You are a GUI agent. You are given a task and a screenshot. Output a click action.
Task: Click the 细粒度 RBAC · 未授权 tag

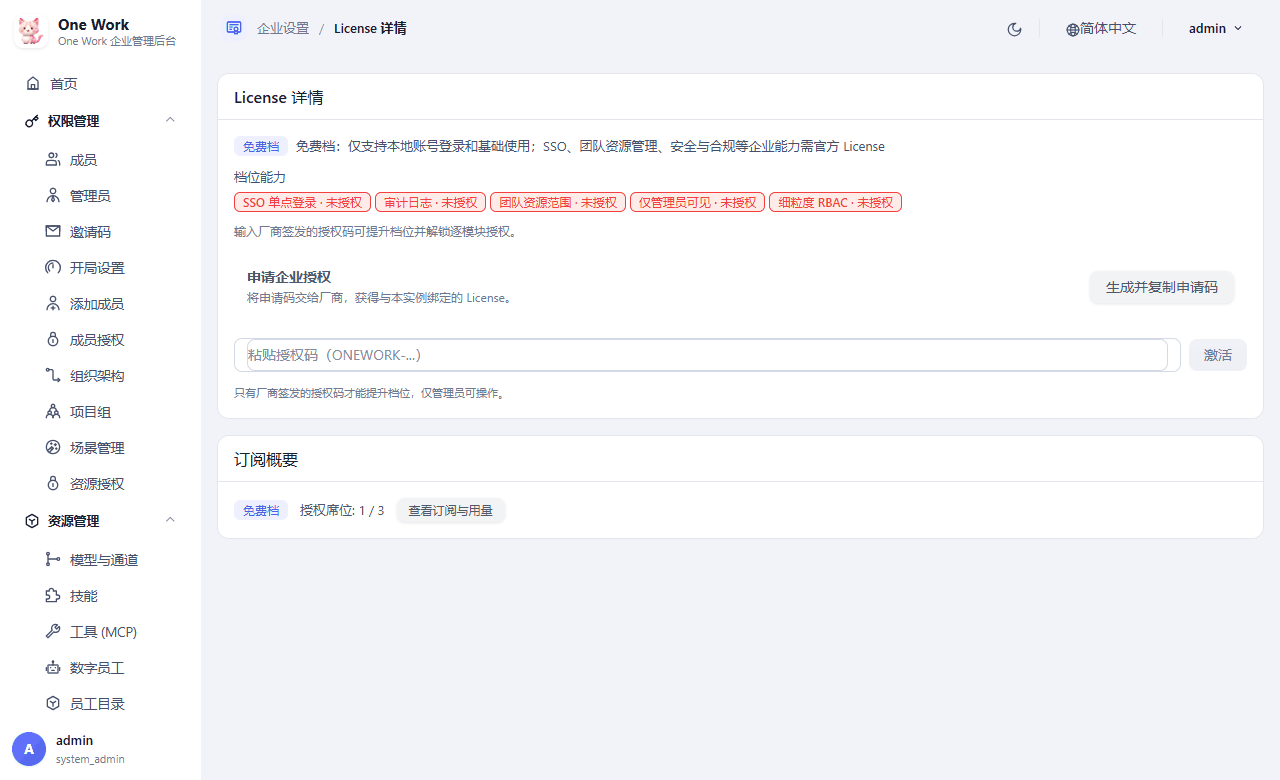pyautogui.click(x=835, y=202)
